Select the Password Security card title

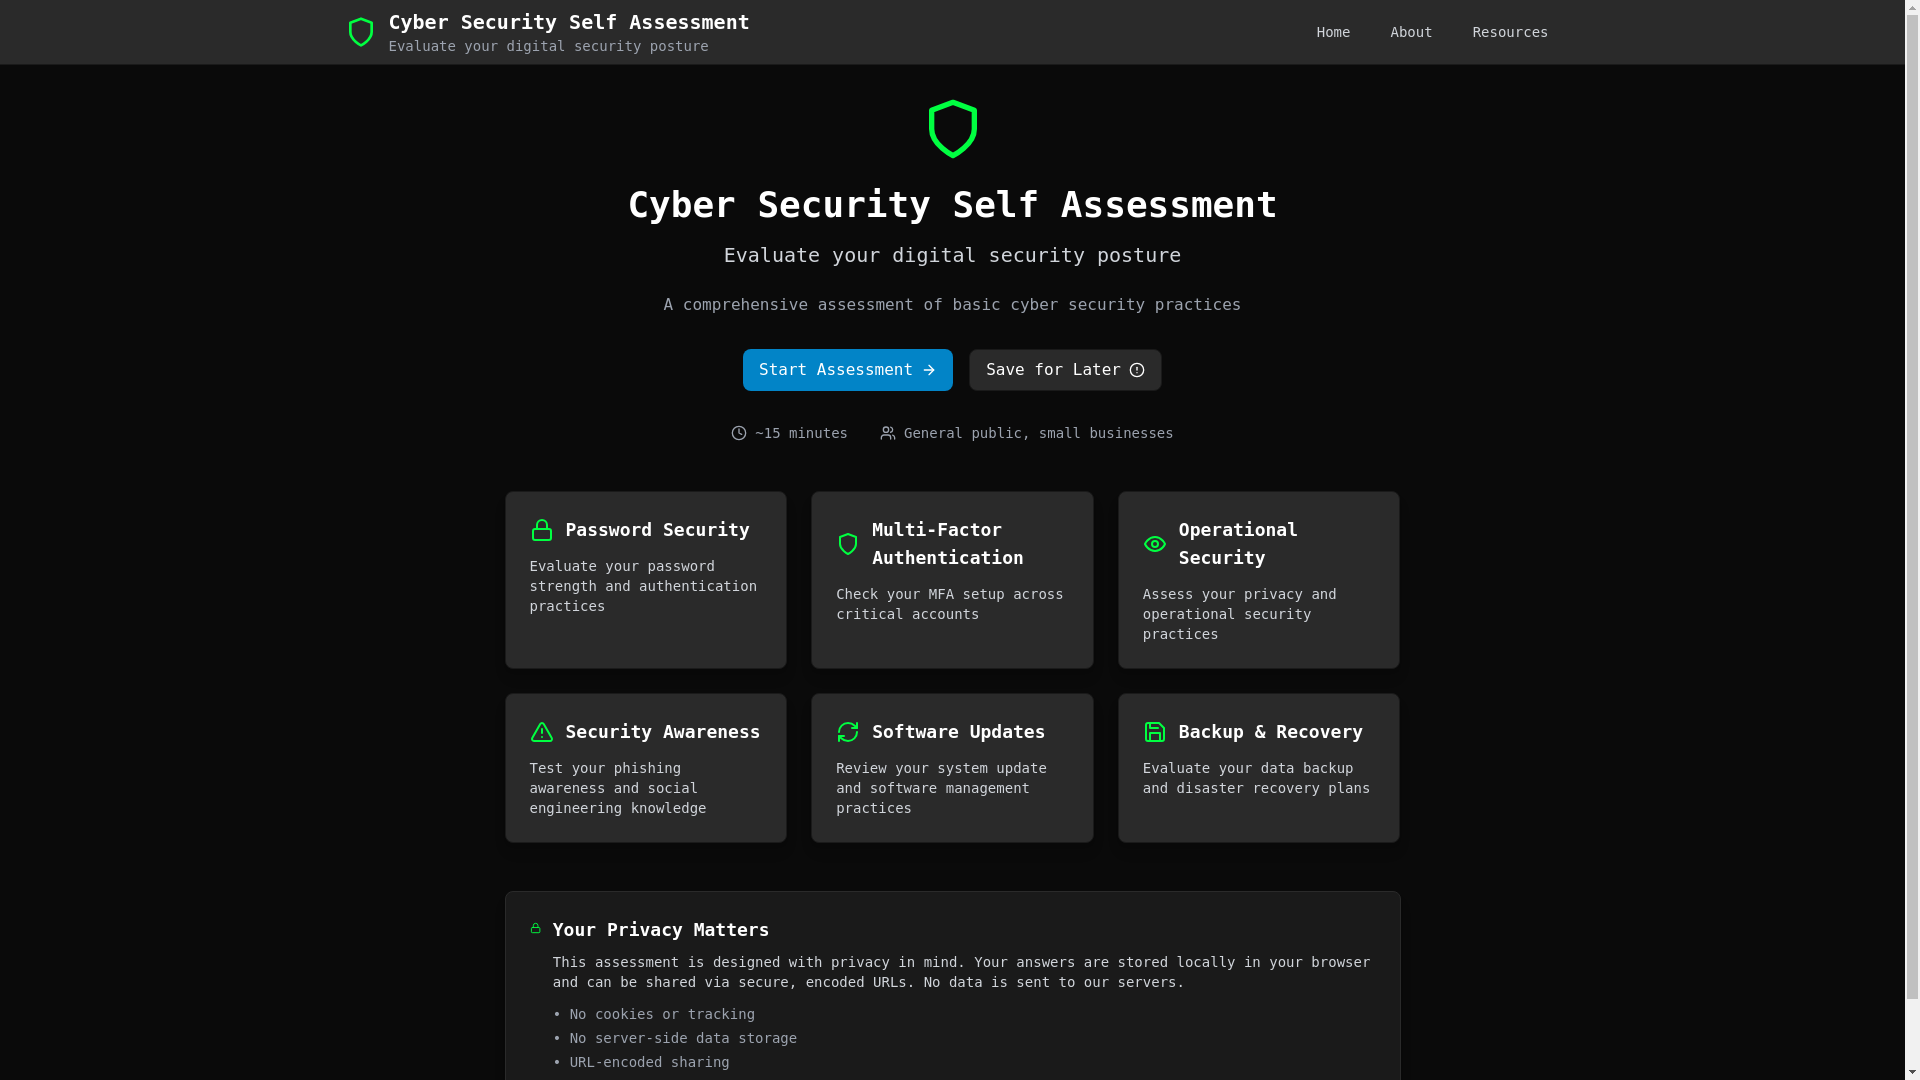(x=657, y=530)
